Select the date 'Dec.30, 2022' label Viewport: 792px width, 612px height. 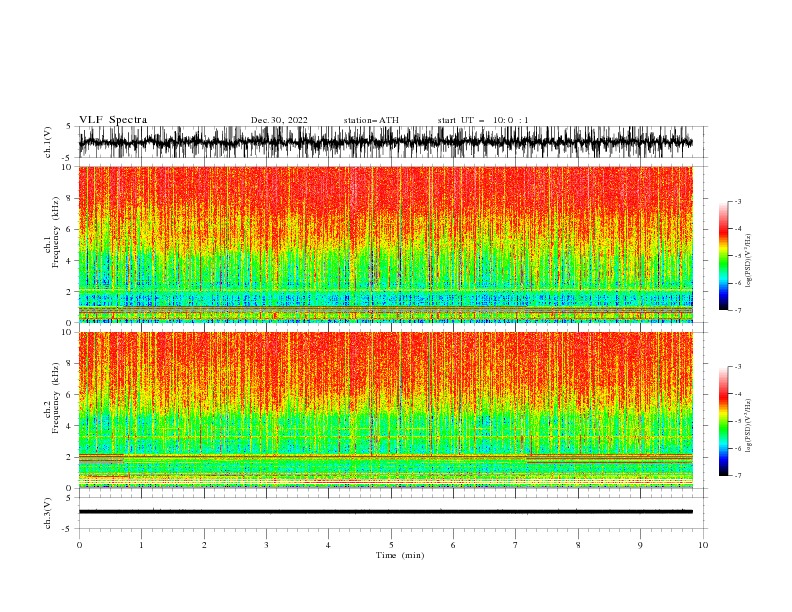point(279,120)
